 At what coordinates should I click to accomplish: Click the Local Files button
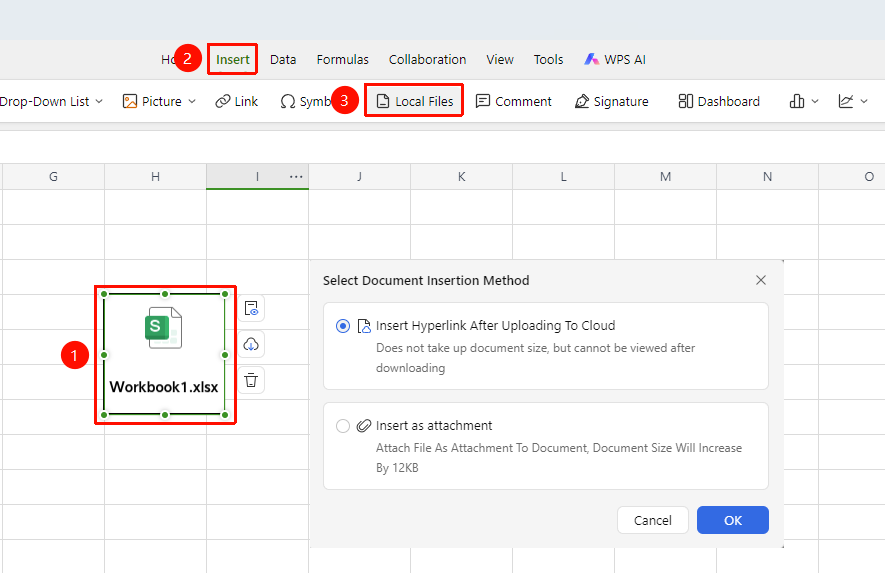point(414,101)
